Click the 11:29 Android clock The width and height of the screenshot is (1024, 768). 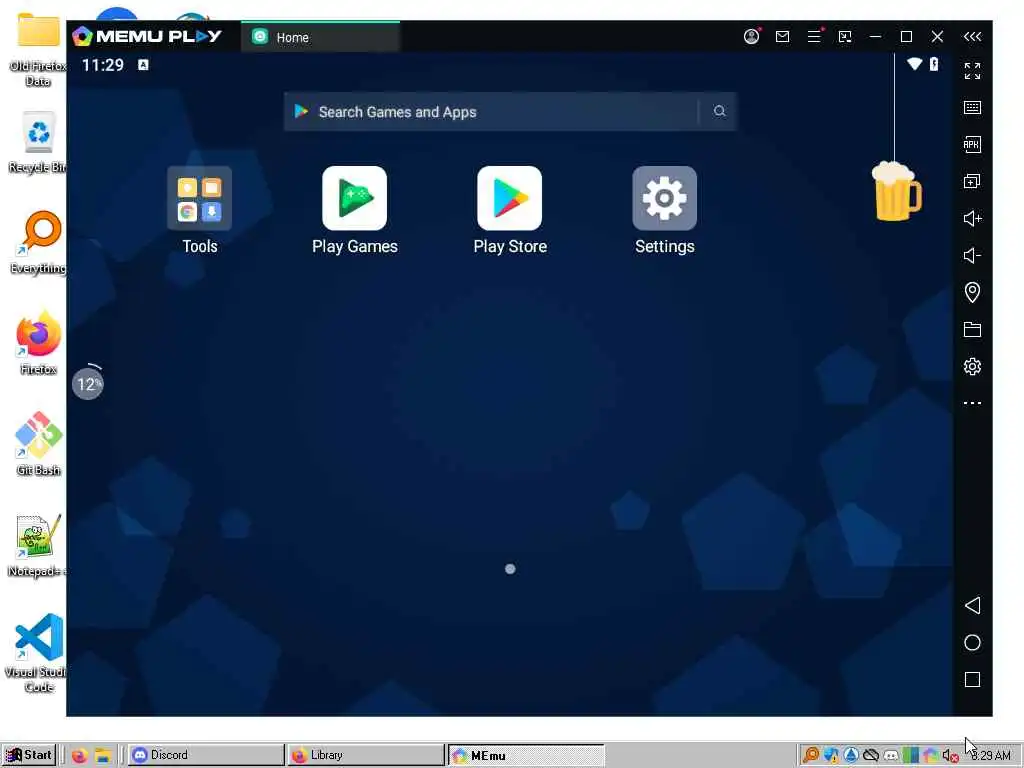point(103,65)
